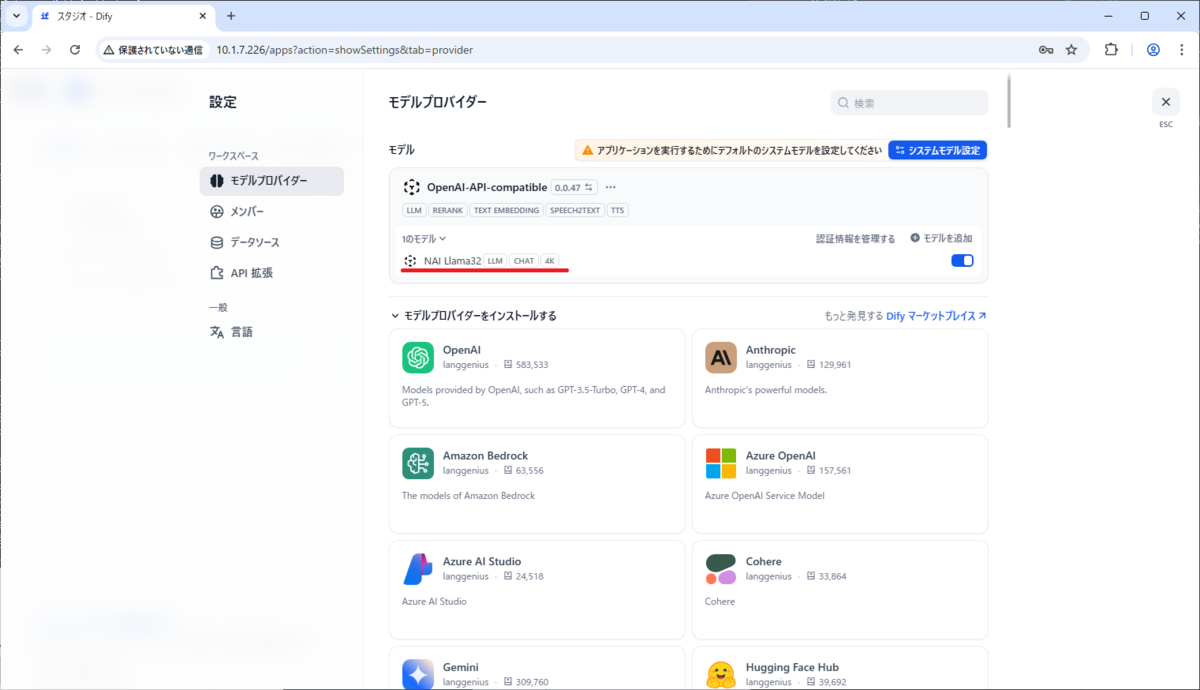Screen dimensions: 1200x690
Task: Click the 4K context tag on NAI Llama32
Action: [x=550, y=261]
